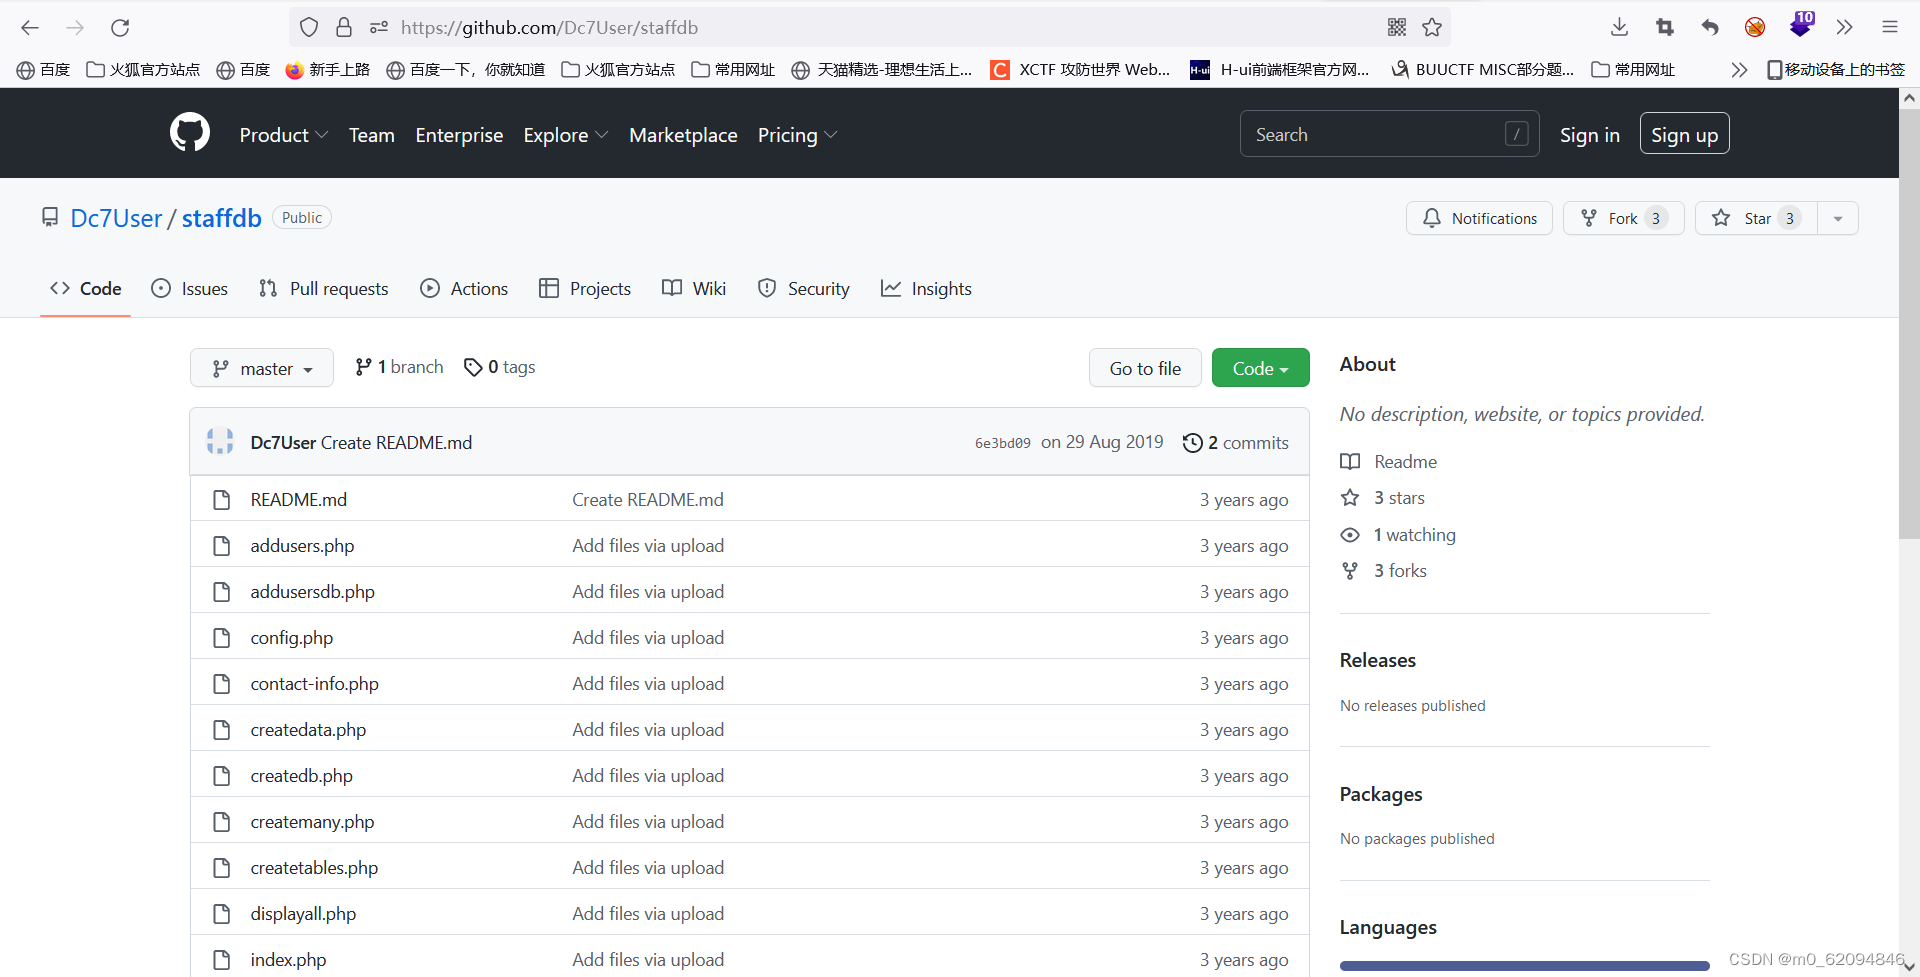Open the Star list dropdown arrow
Image resolution: width=1920 pixels, height=977 pixels.
(x=1838, y=218)
